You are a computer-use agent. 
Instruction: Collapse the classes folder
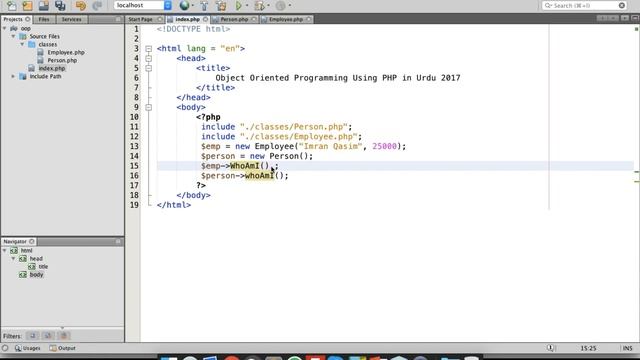point(22,44)
